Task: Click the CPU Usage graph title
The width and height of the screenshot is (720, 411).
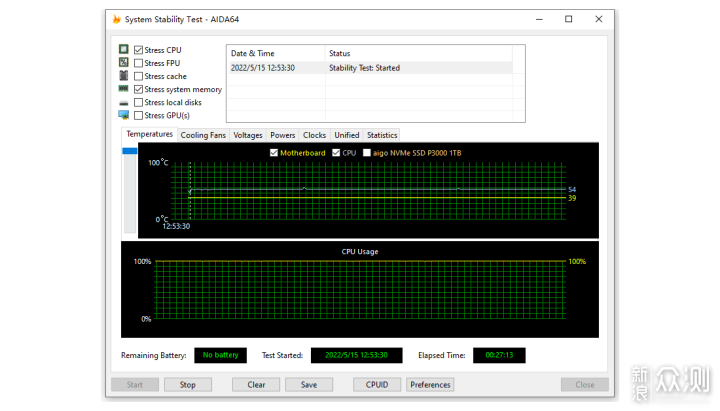Action: (360, 252)
